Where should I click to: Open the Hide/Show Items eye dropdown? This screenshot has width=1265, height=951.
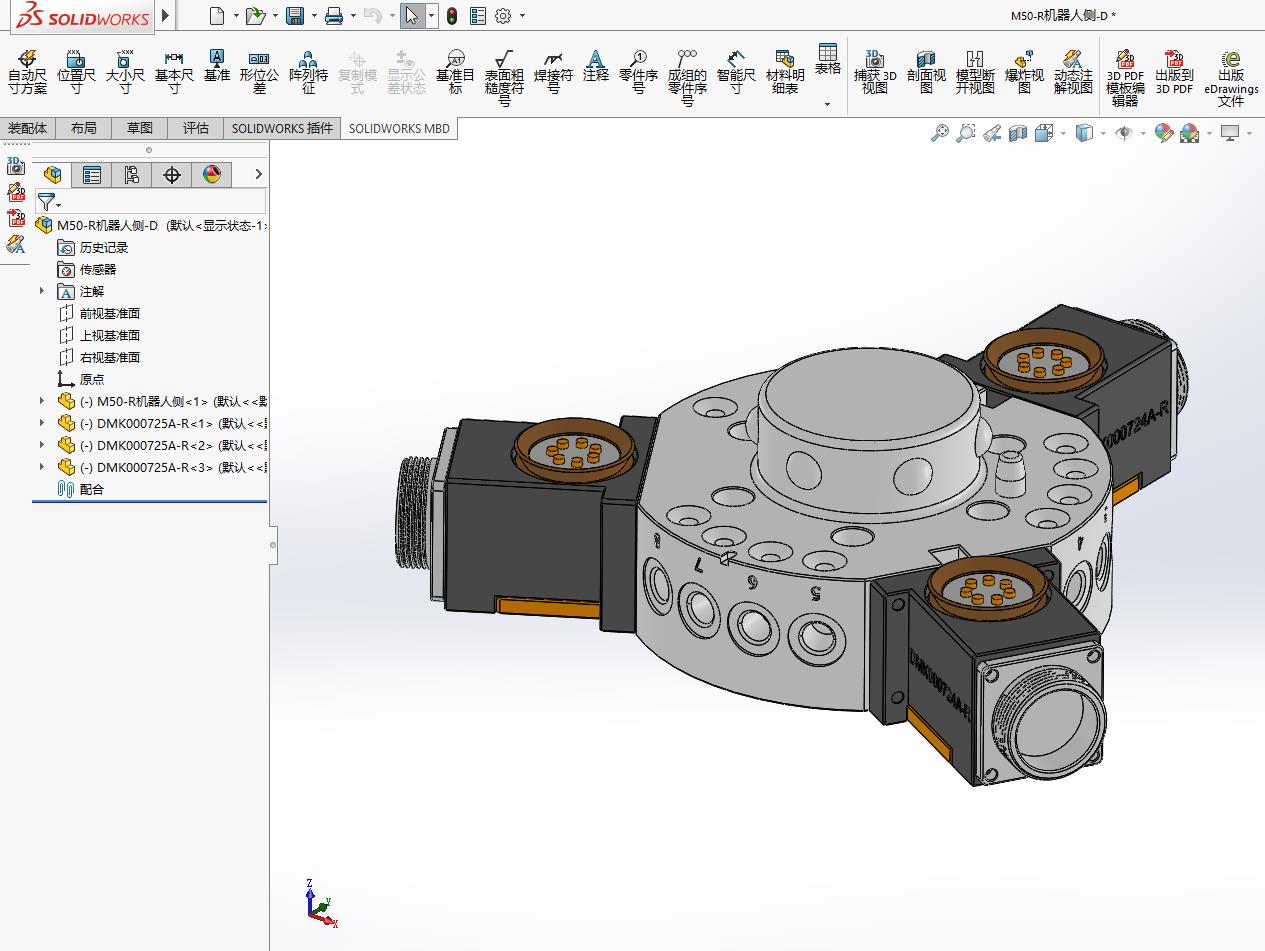pyautogui.click(x=1143, y=132)
